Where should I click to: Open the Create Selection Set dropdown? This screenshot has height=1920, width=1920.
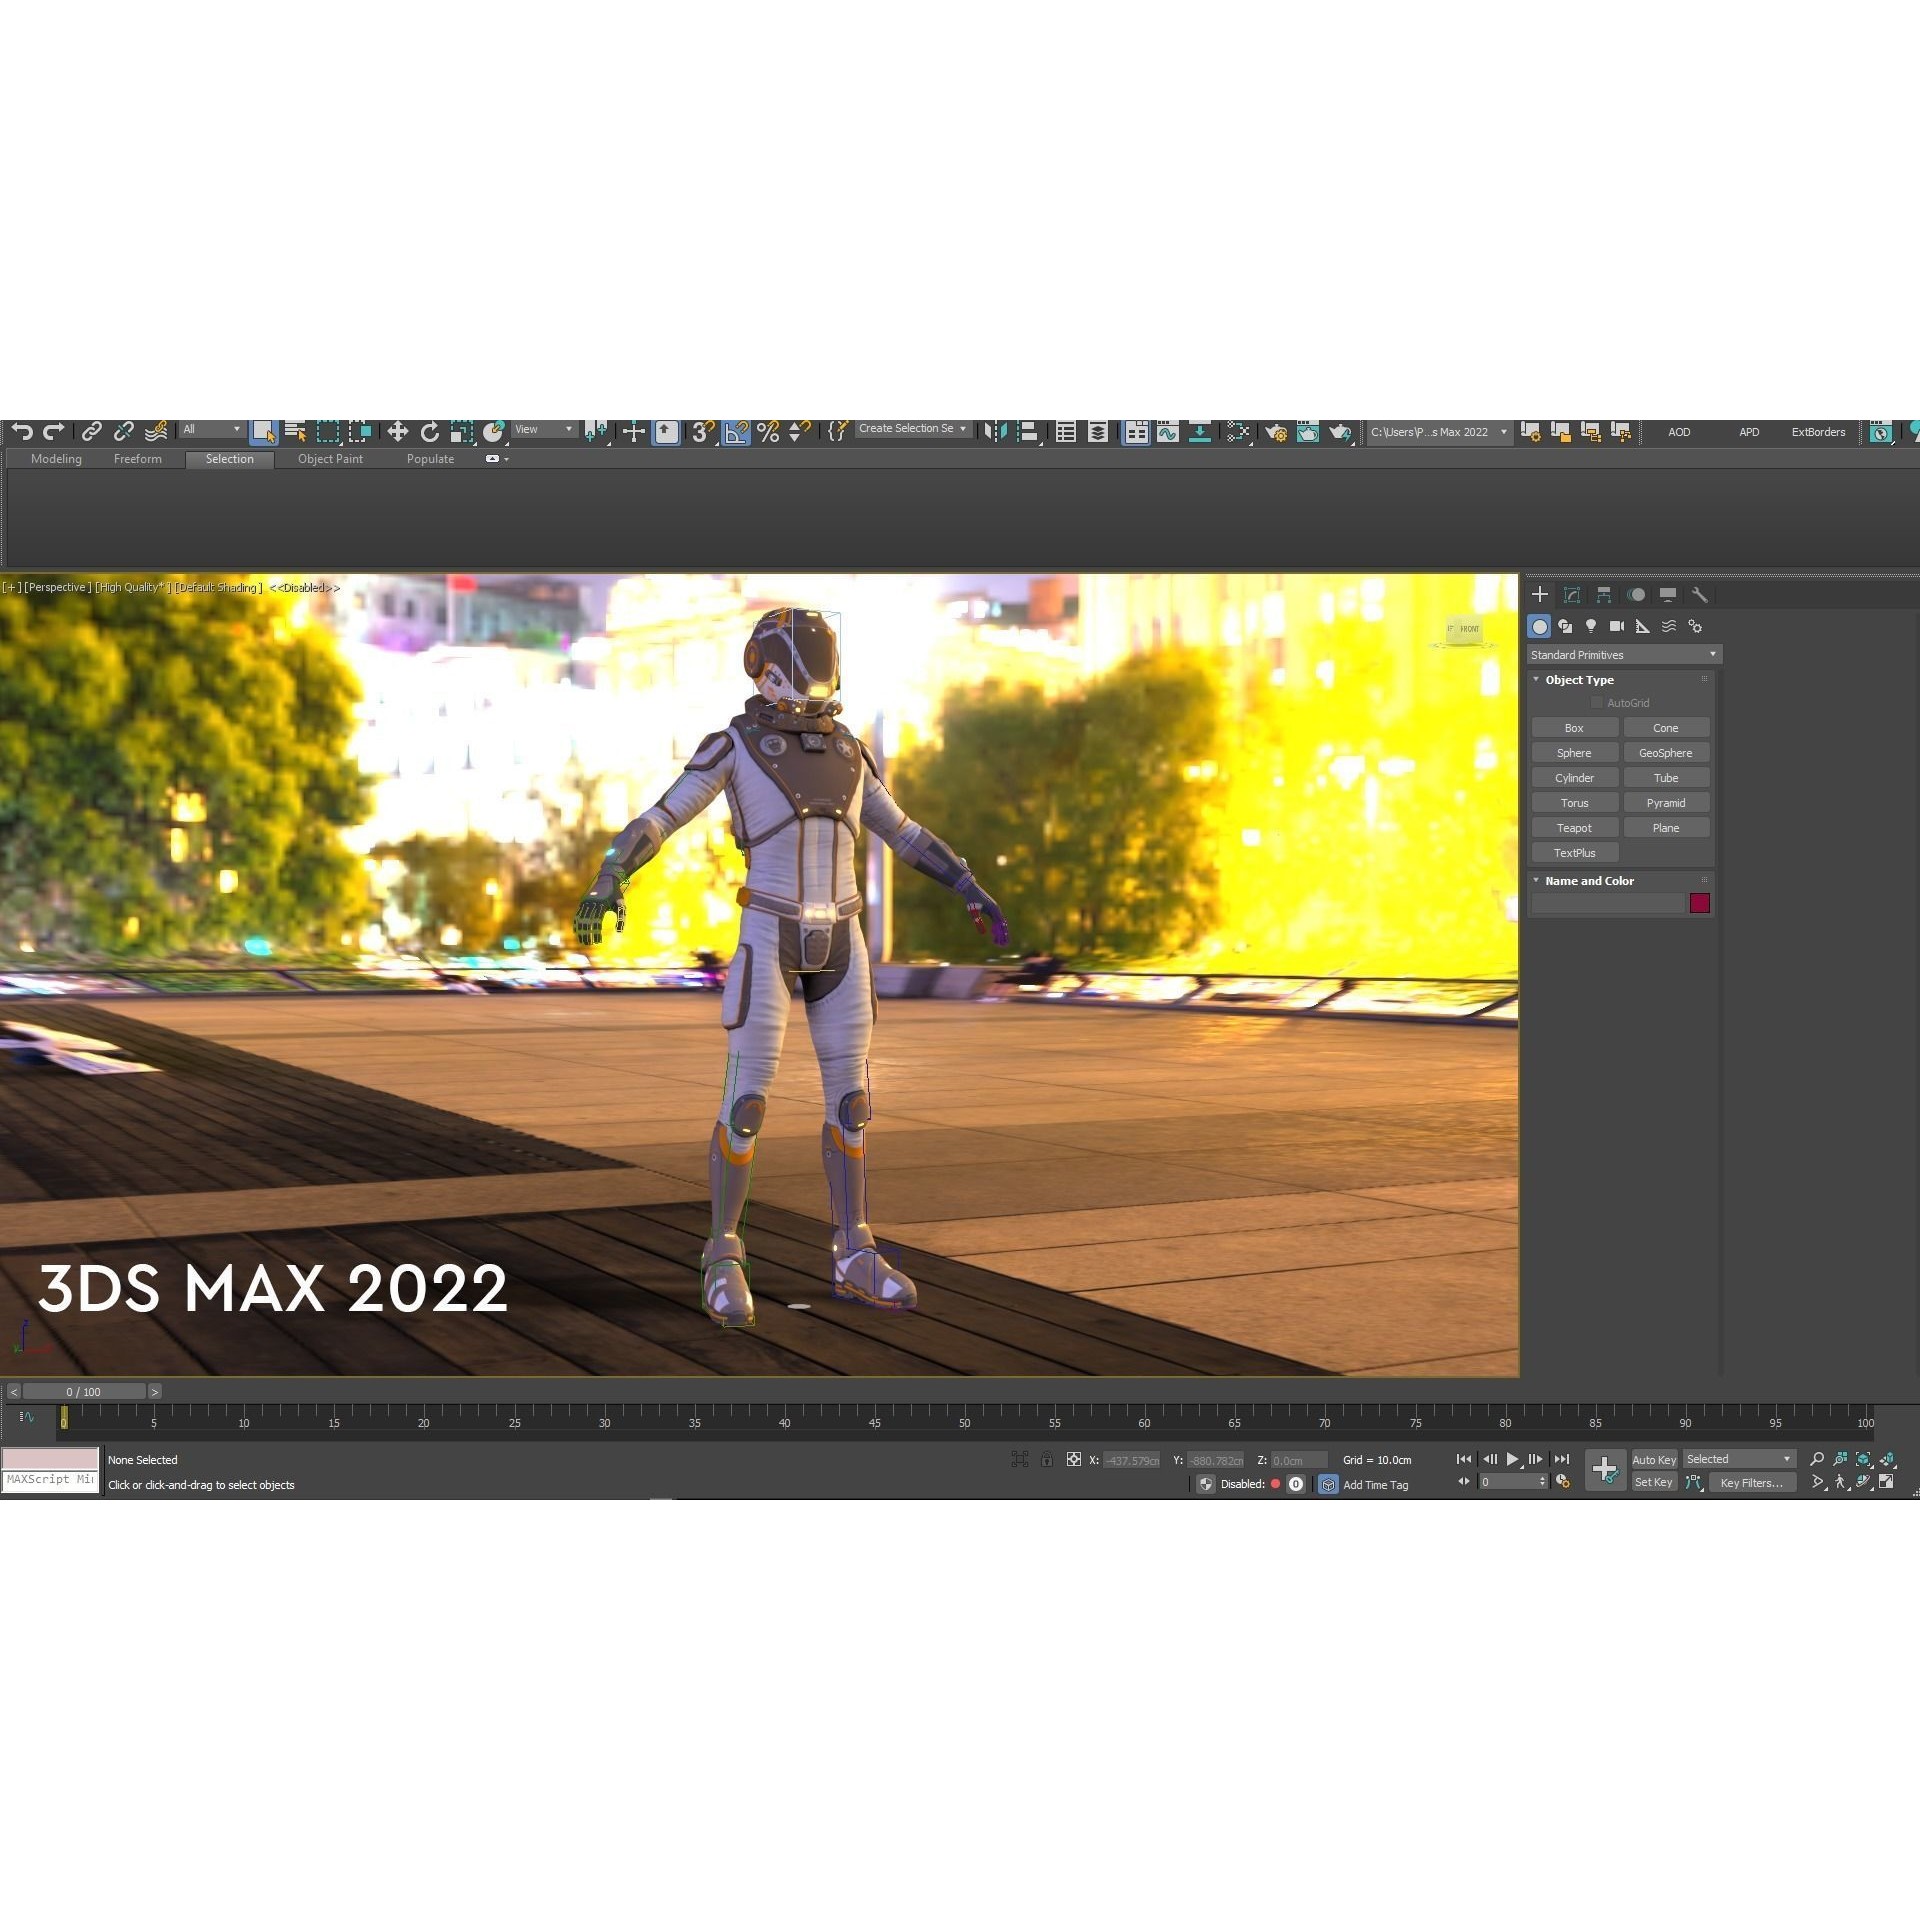(913, 428)
